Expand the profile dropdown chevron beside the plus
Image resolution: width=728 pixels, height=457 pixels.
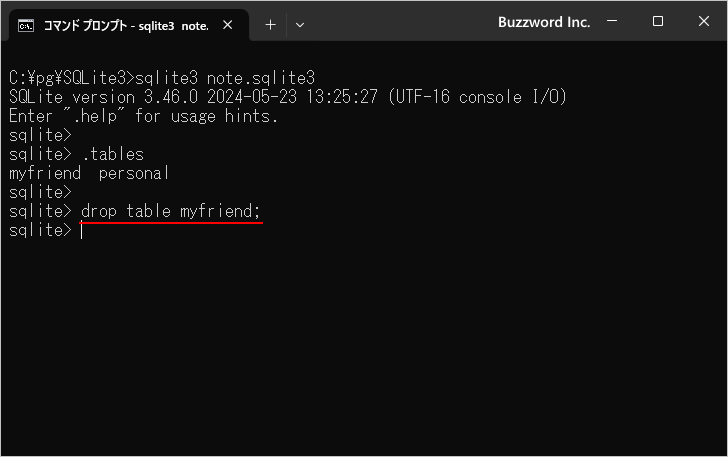pyautogui.click(x=300, y=24)
